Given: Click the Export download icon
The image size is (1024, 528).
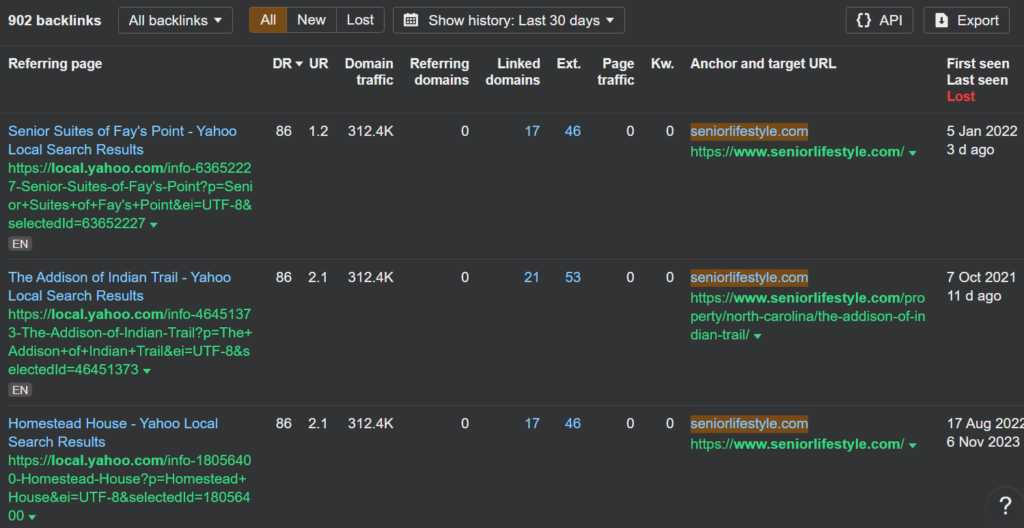Looking at the screenshot, I should tap(940, 20).
